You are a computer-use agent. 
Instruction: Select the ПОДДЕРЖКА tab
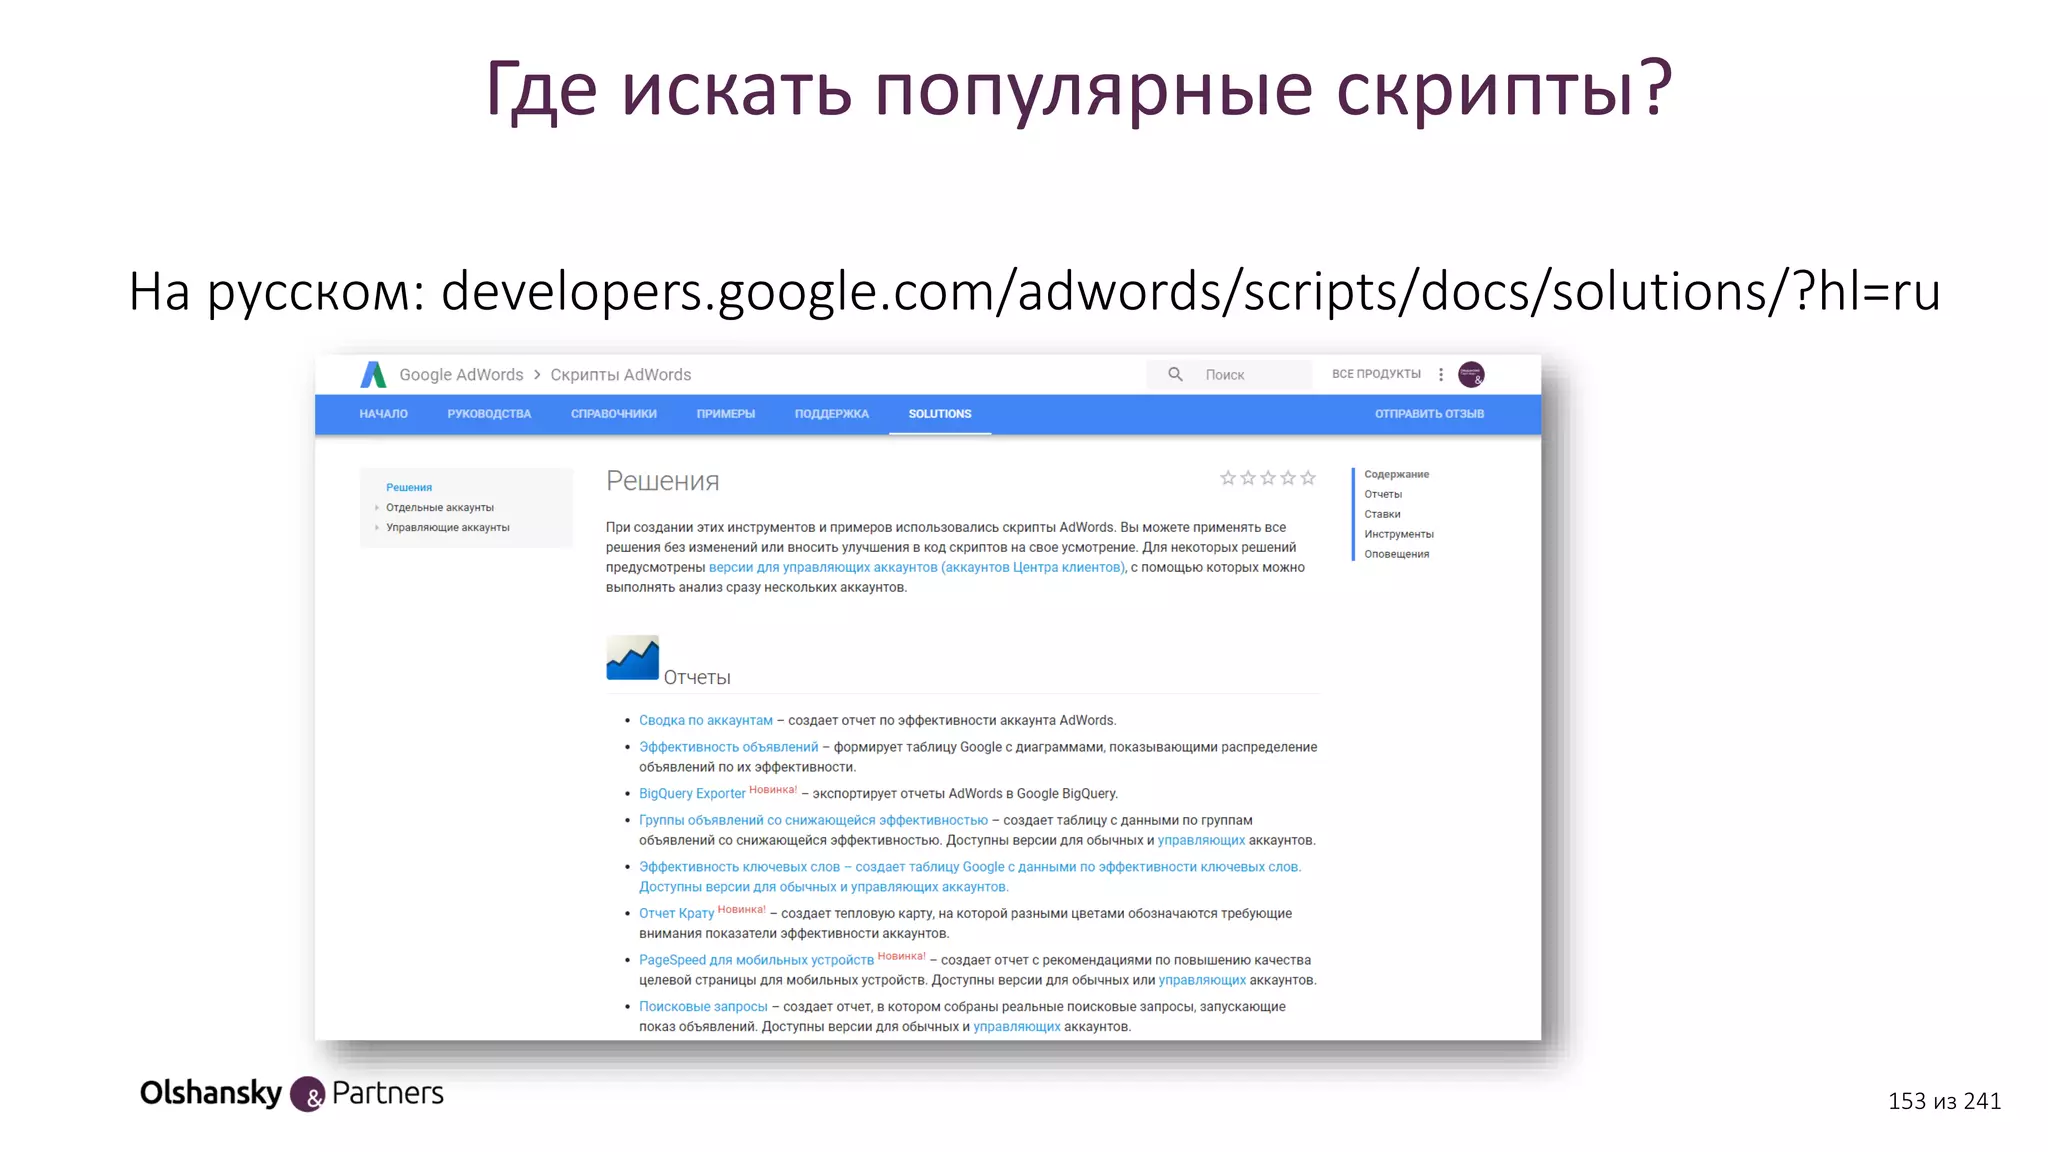click(832, 414)
